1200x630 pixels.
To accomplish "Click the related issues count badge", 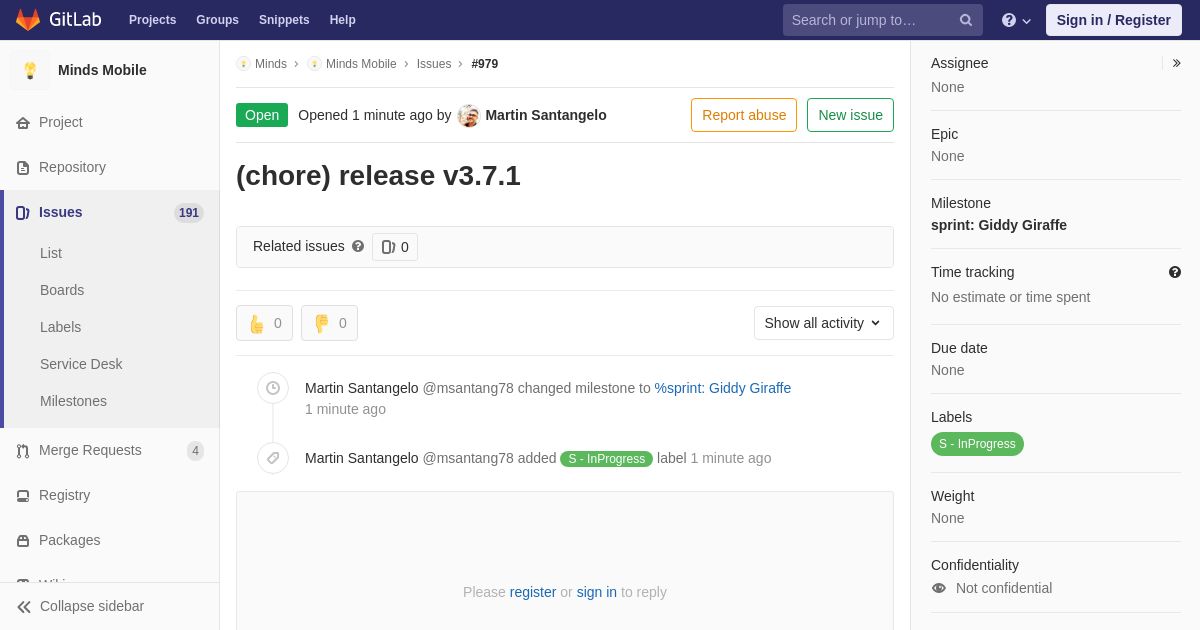I will point(395,247).
